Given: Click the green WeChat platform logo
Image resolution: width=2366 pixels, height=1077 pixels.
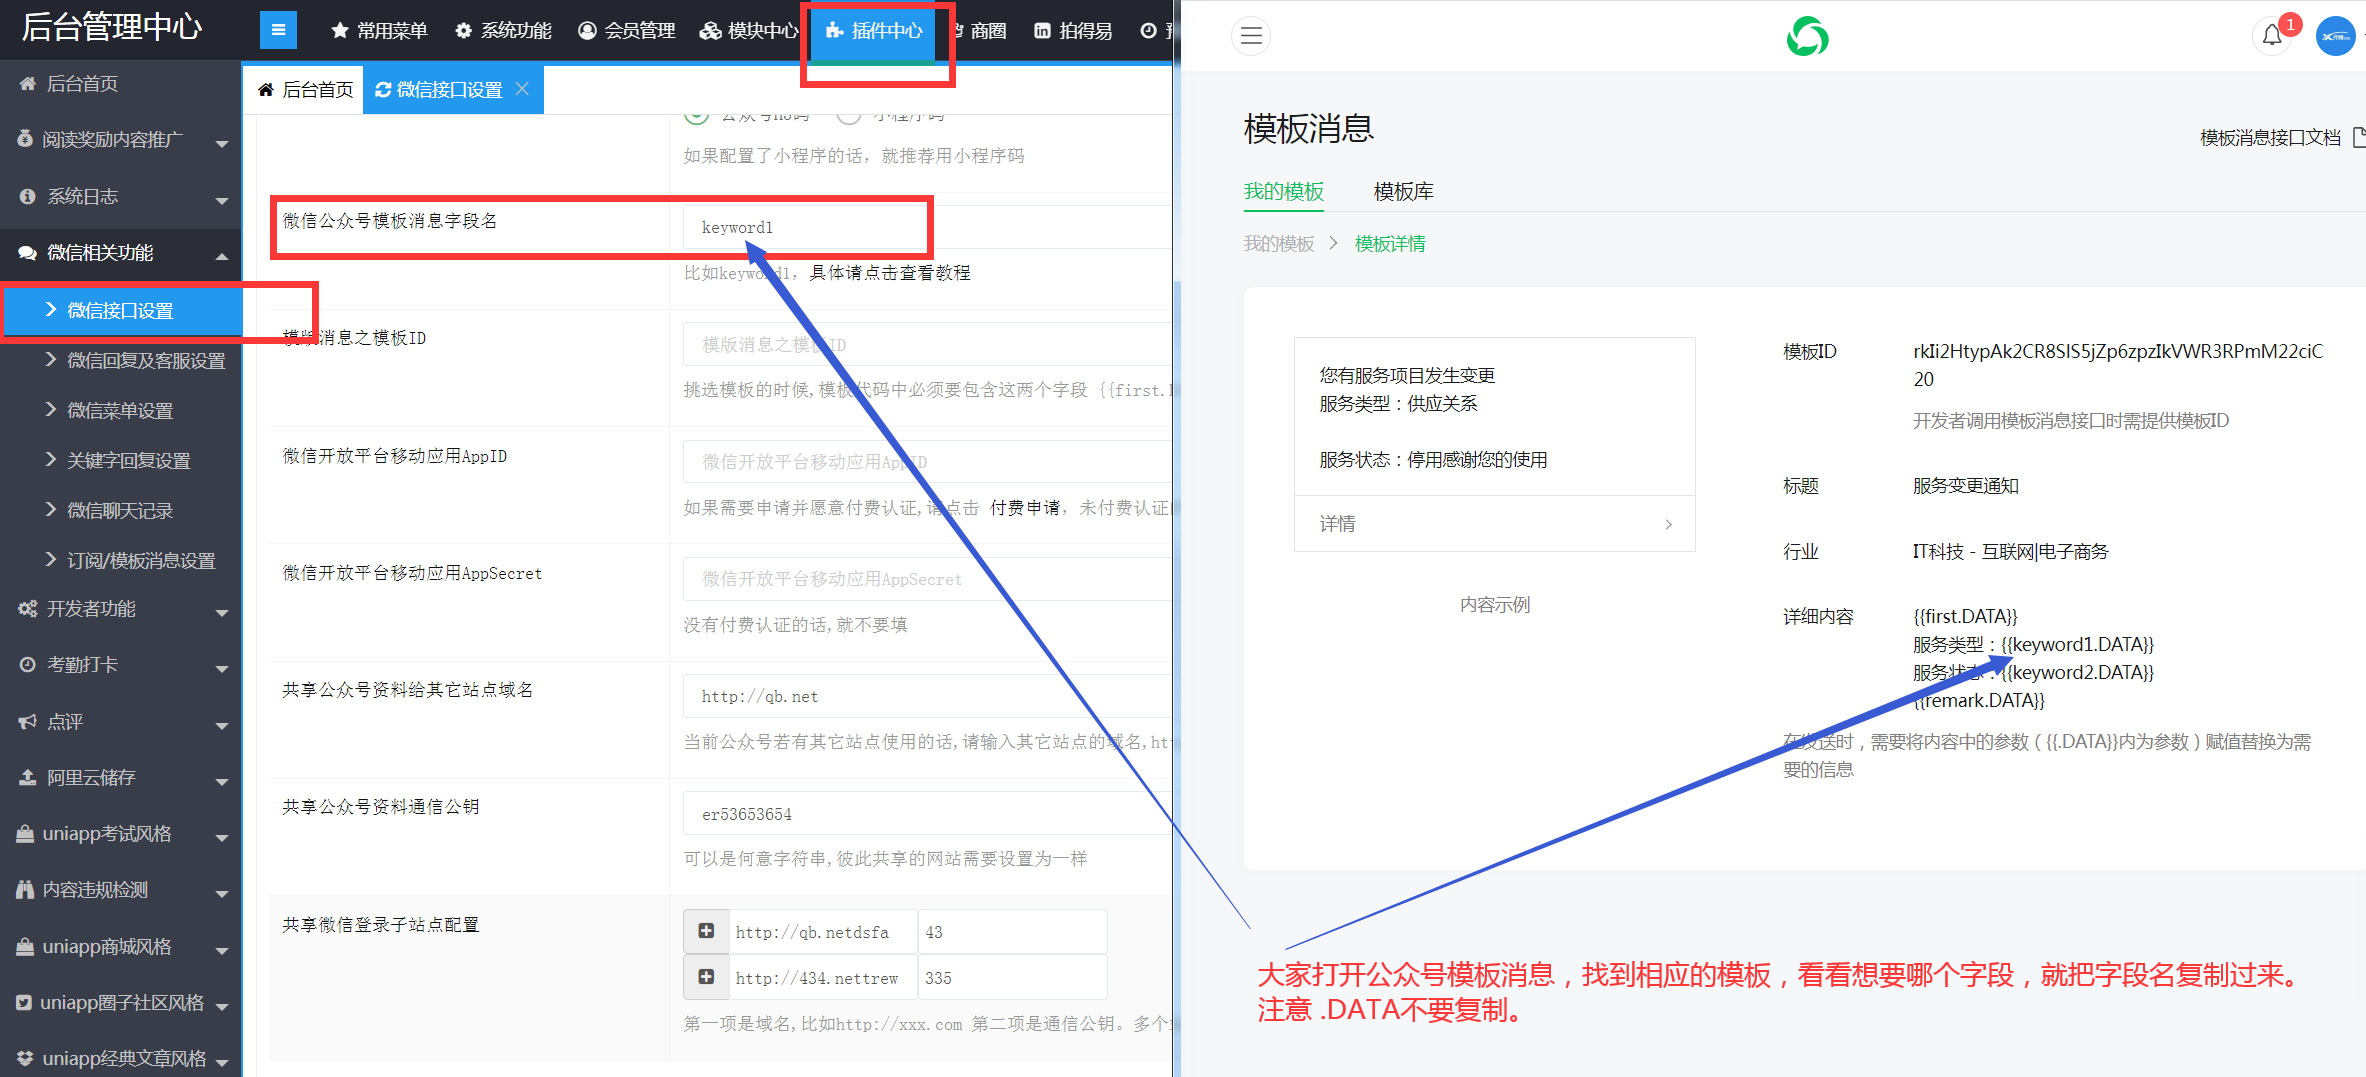Looking at the screenshot, I should click(1807, 36).
